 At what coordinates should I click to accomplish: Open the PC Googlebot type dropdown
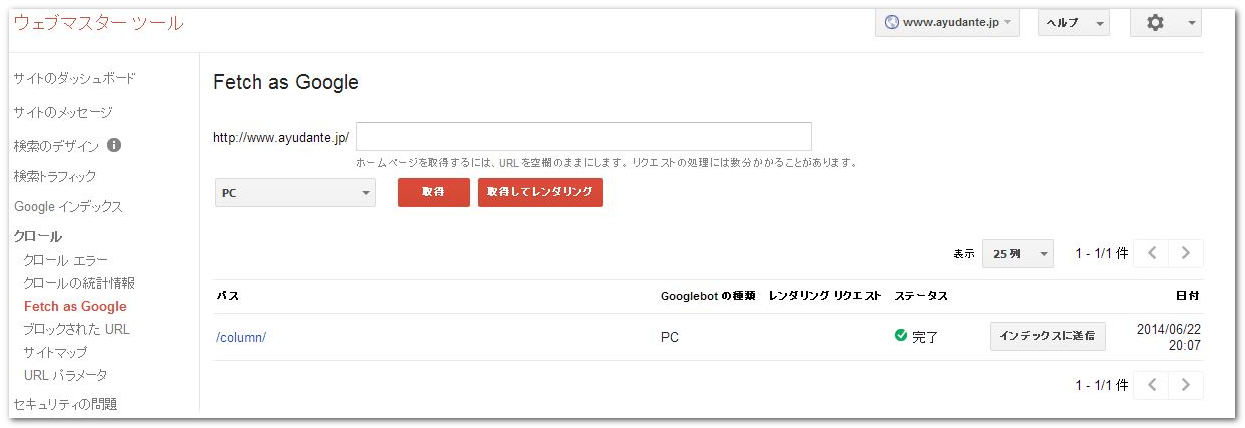[295, 193]
